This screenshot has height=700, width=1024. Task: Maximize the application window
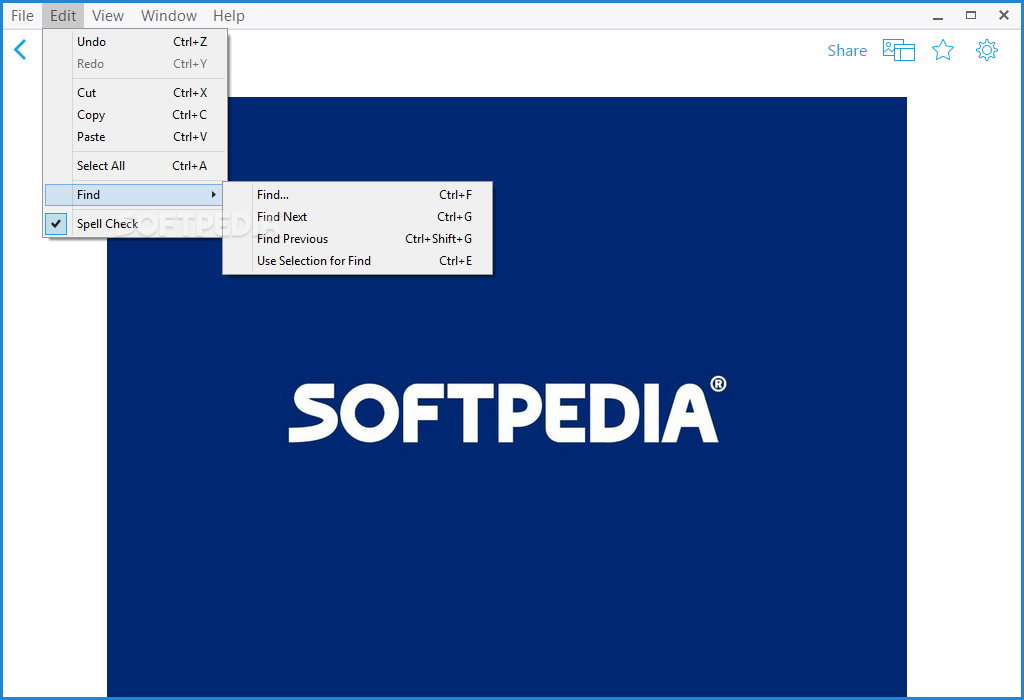[x=971, y=16]
